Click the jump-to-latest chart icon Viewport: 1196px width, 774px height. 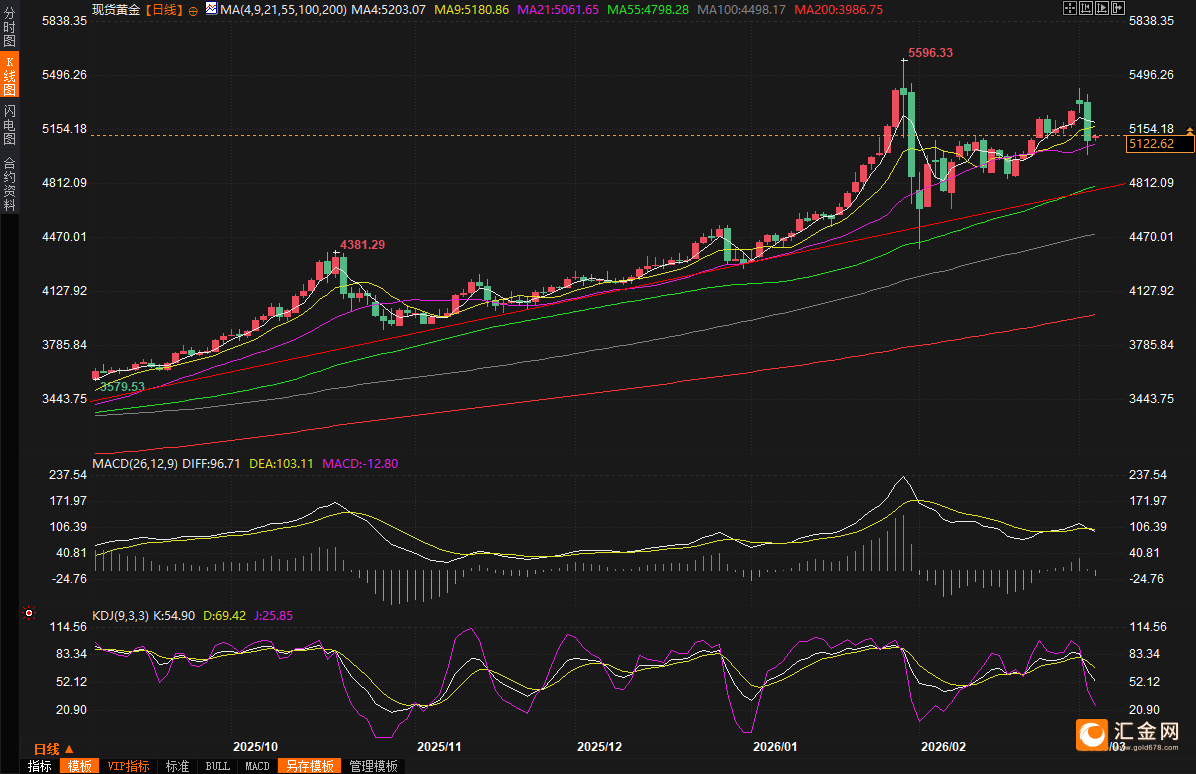[x=1117, y=8]
